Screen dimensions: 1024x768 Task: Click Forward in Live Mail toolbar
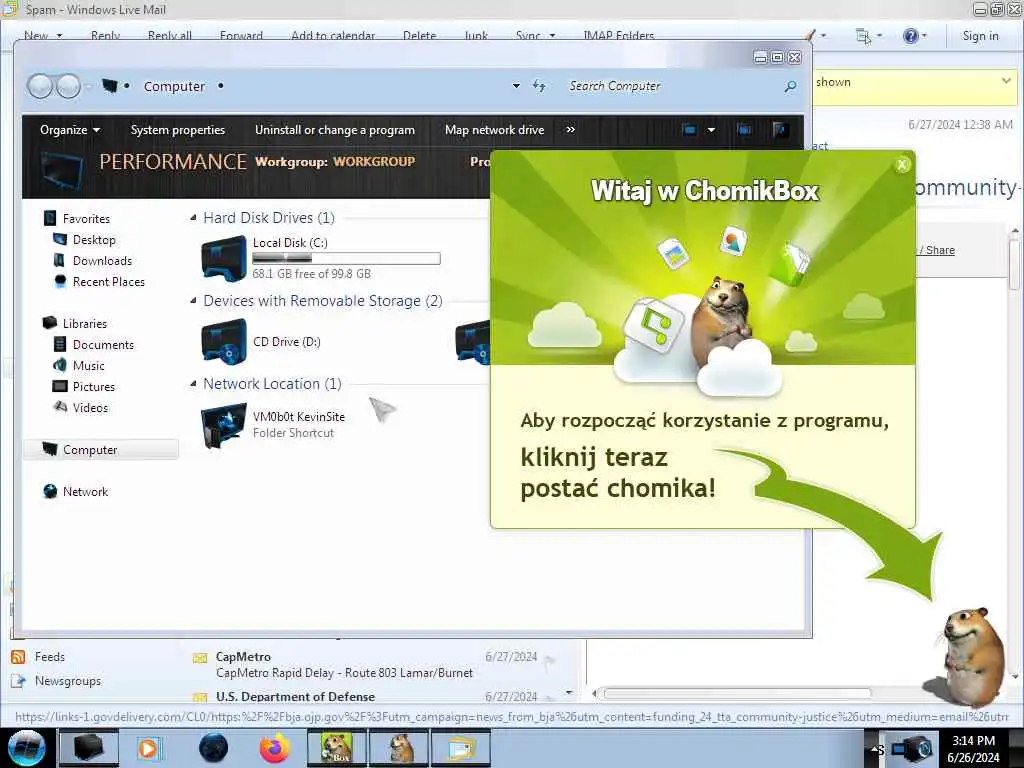pos(241,36)
